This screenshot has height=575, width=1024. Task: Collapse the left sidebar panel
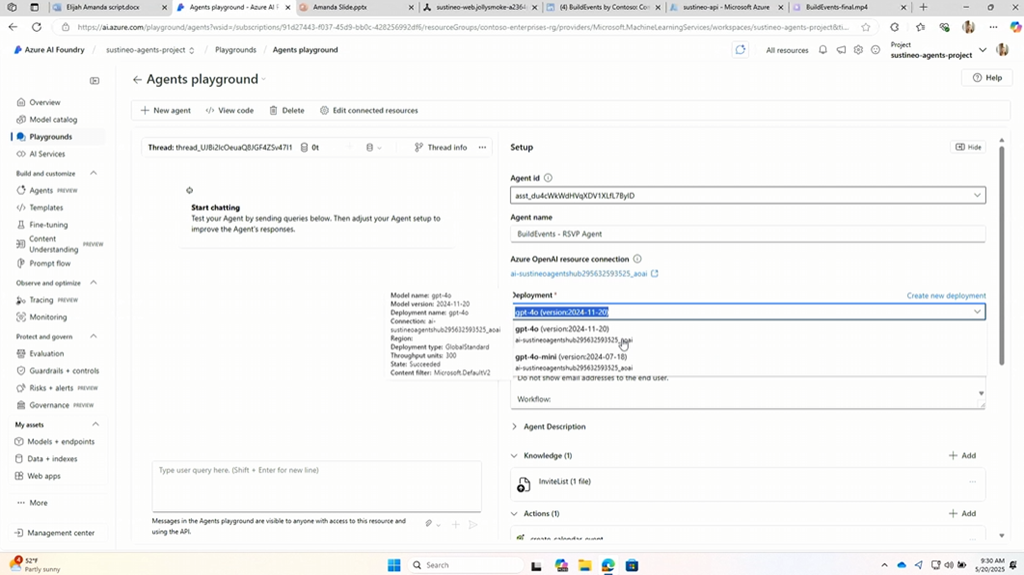coord(95,80)
